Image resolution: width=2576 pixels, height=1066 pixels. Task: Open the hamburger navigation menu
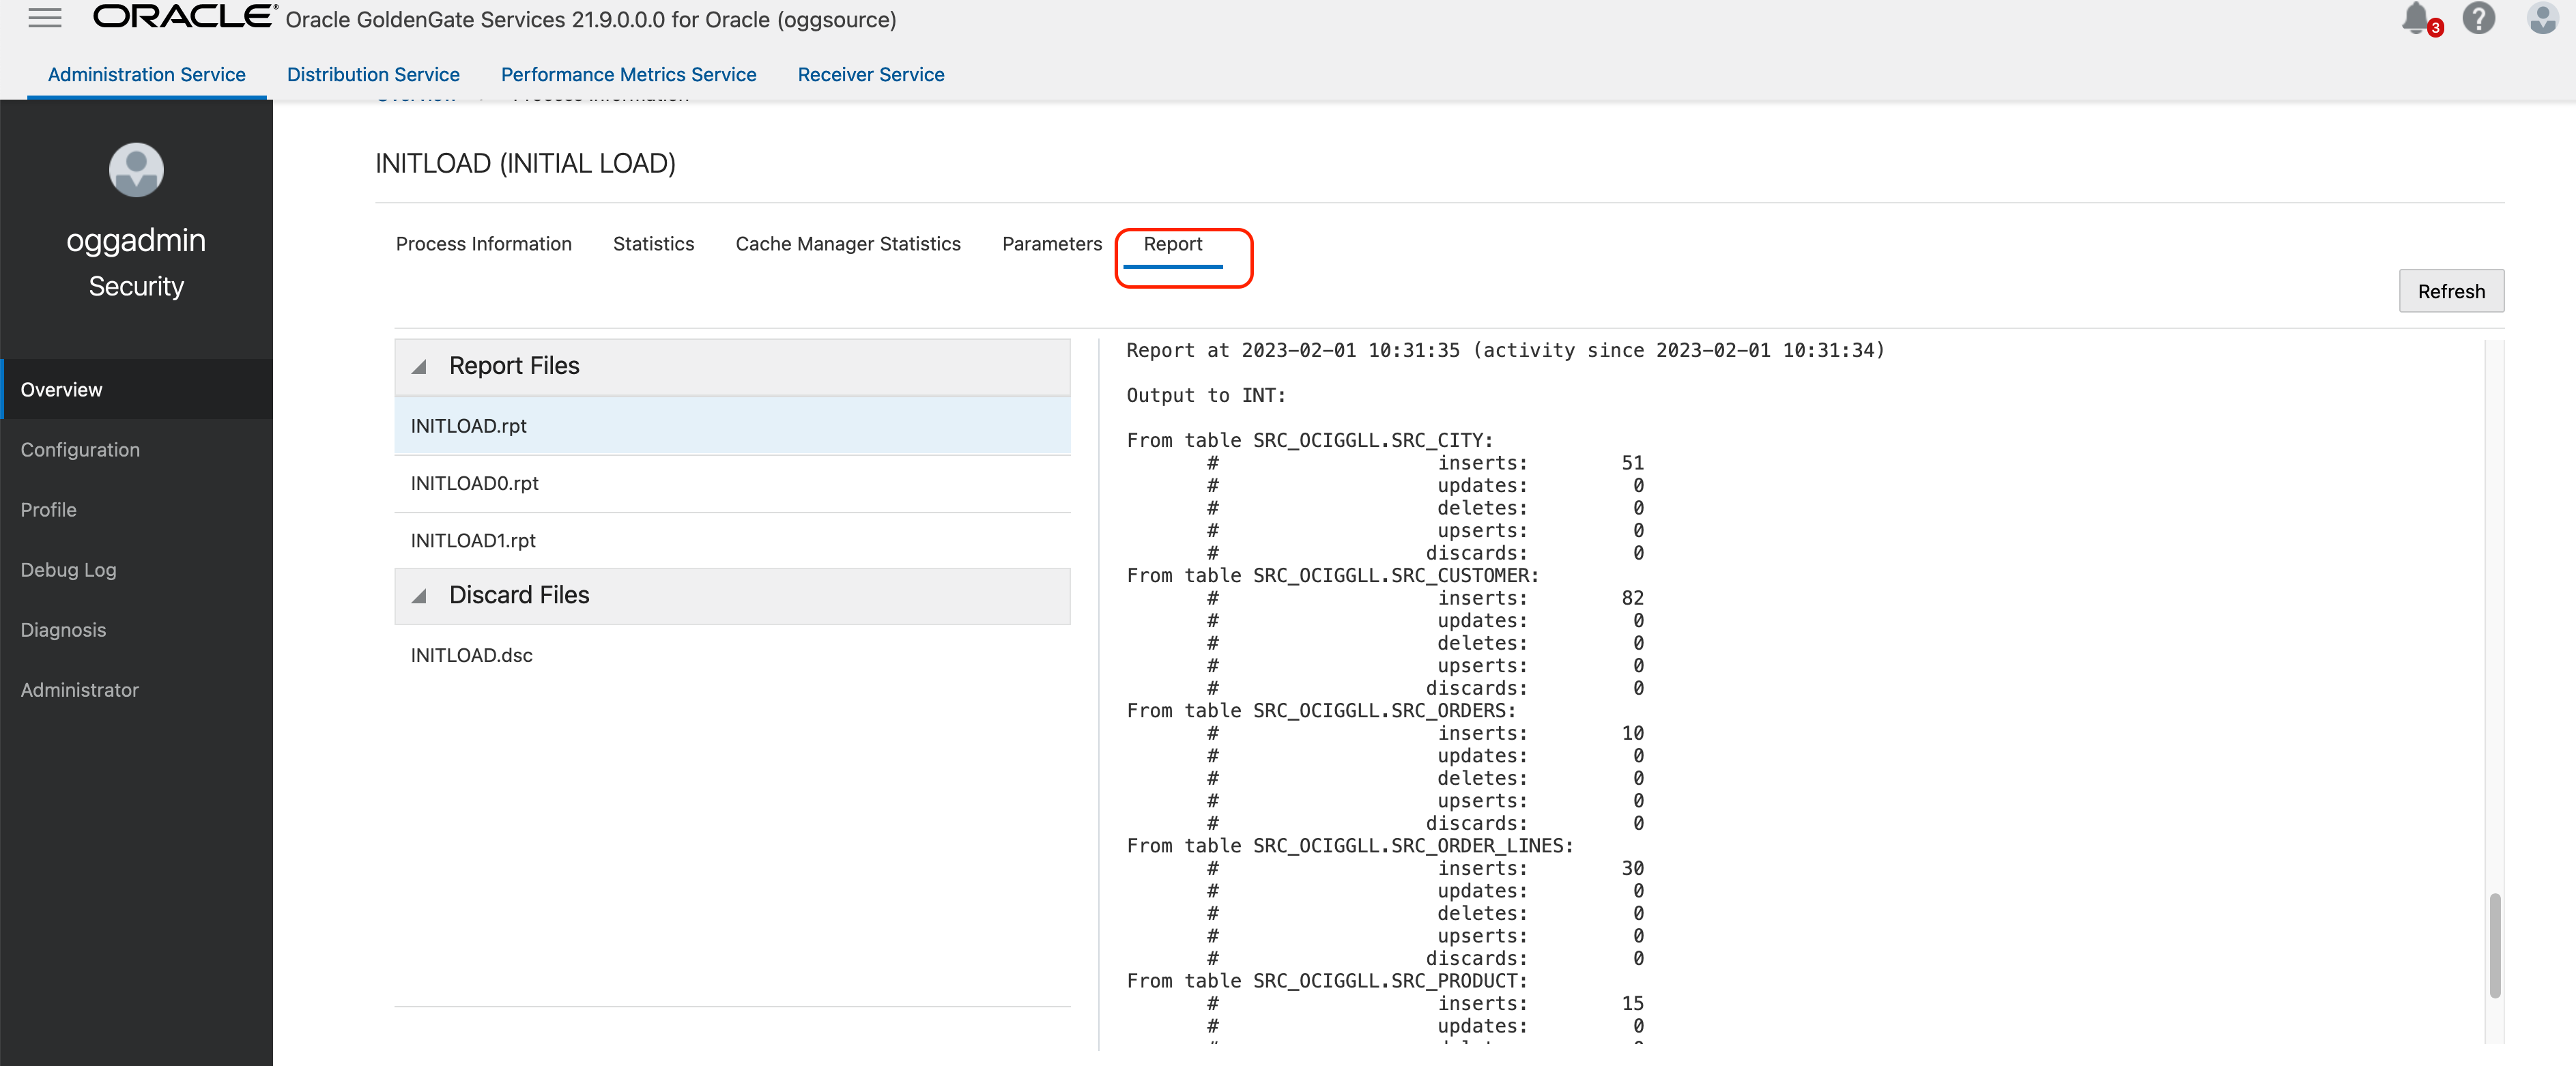(44, 17)
